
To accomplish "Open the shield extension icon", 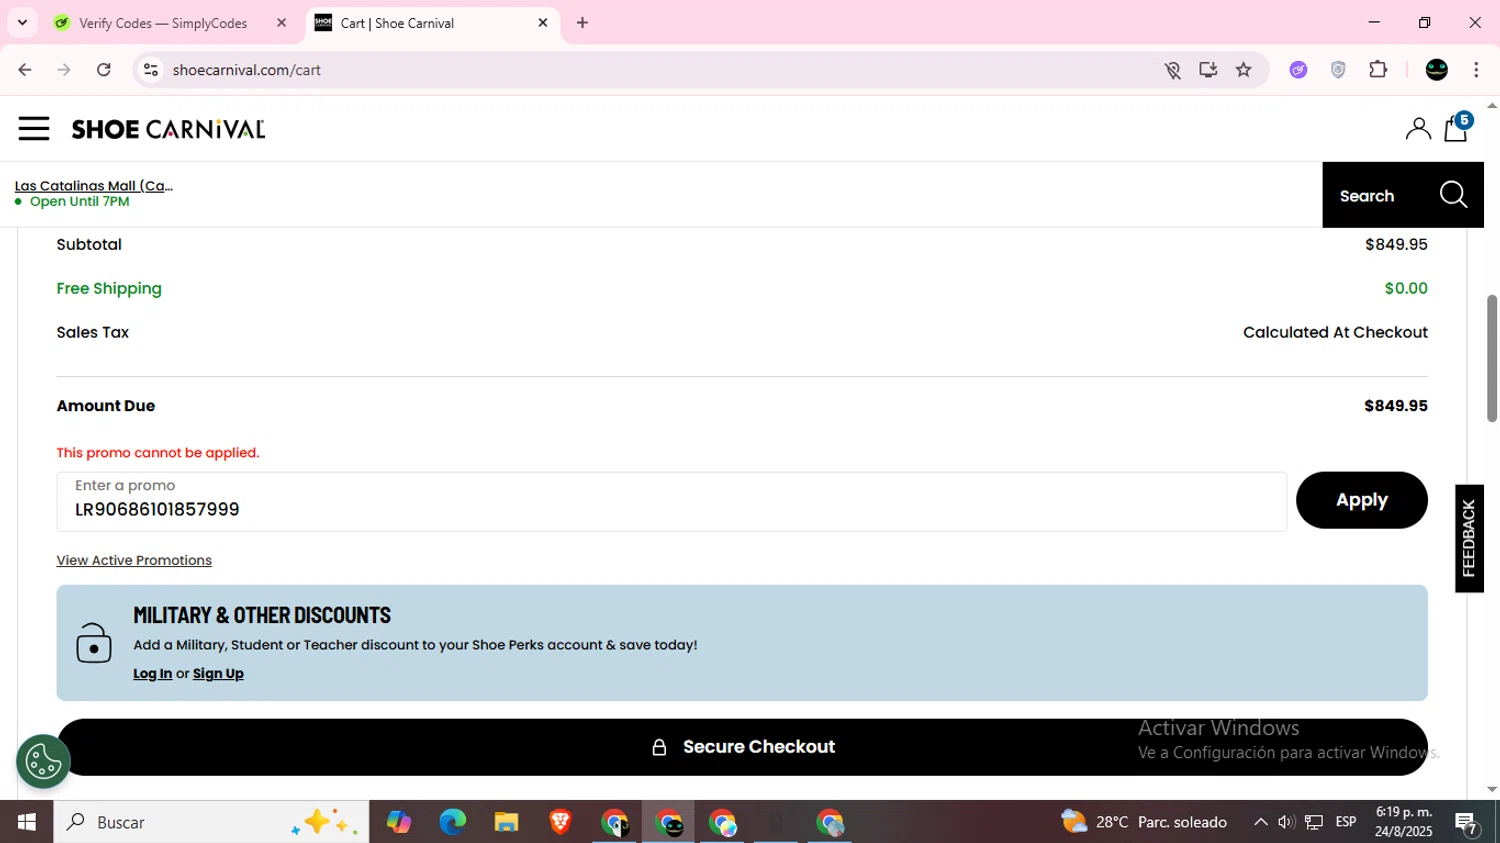I will click(1338, 70).
